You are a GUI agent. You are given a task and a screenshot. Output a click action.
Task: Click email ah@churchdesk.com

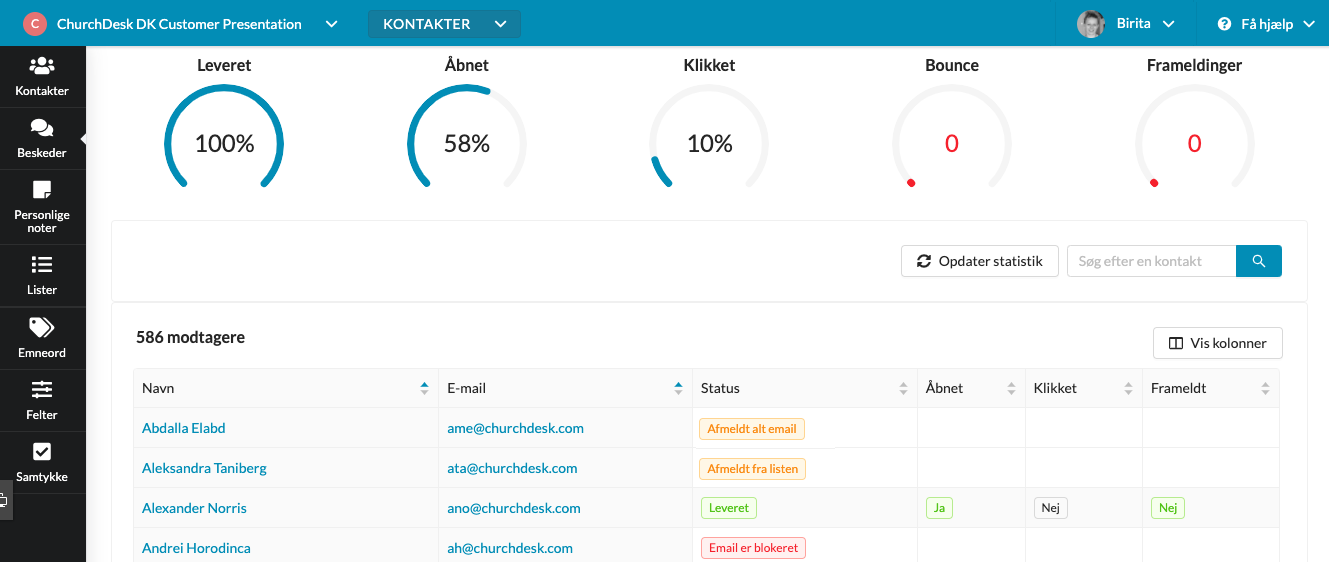[510, 548]
